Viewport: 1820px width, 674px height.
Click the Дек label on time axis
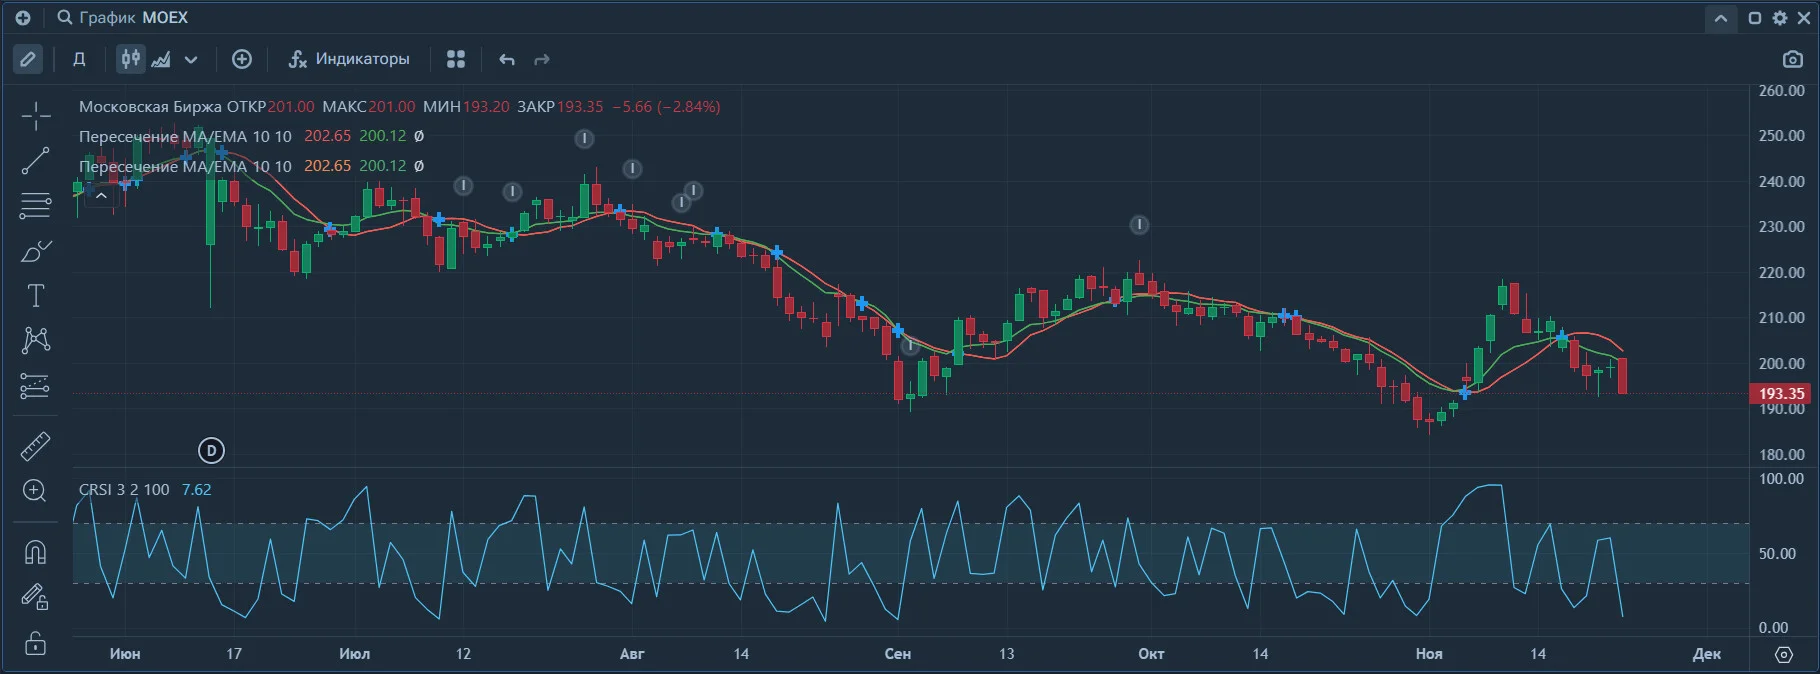coord(1707,654)
